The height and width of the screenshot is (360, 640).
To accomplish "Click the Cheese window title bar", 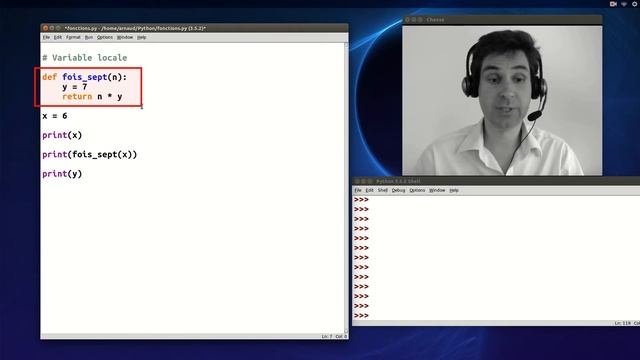I will (x=502, y=20).
